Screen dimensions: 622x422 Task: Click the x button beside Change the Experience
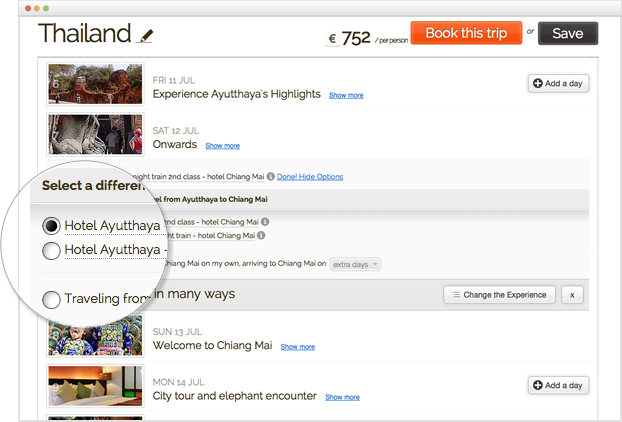point(572,294)
